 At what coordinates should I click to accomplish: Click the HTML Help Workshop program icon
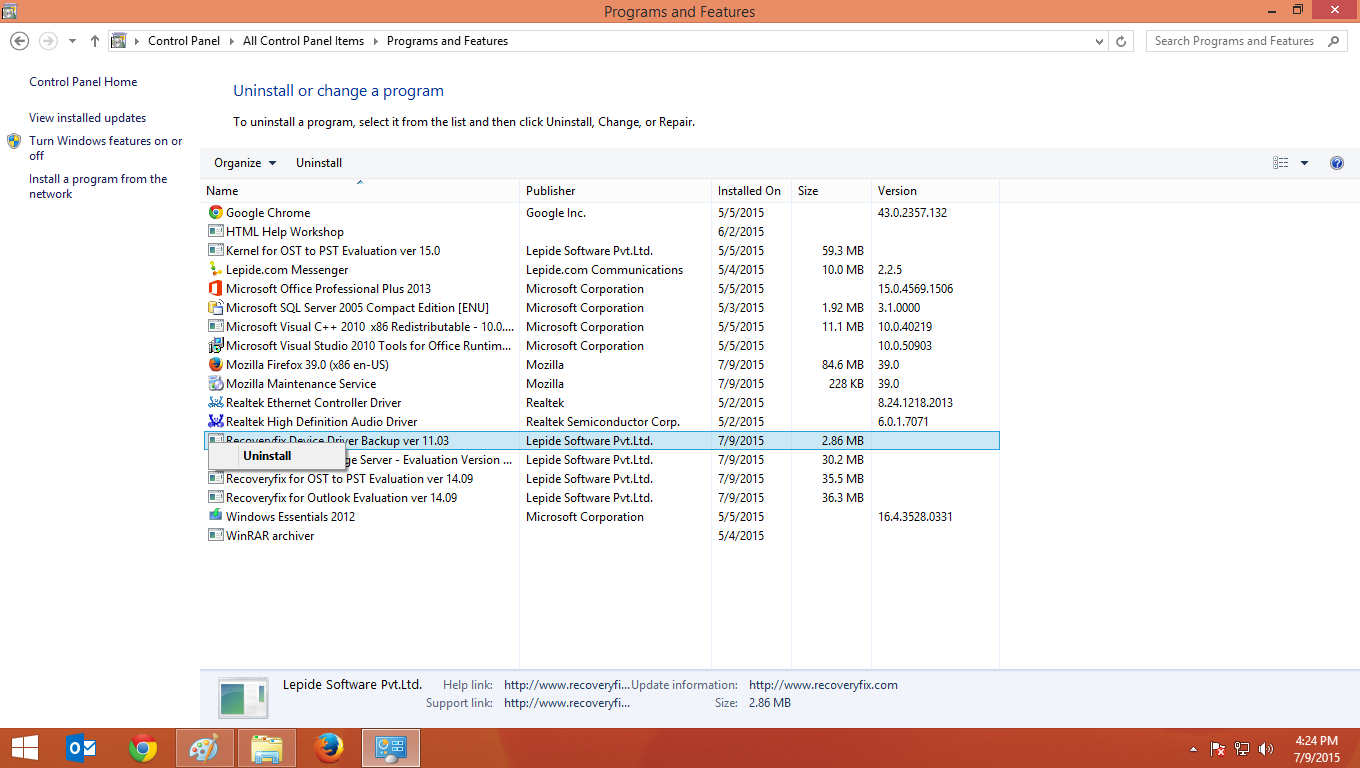tap(215, 232)
